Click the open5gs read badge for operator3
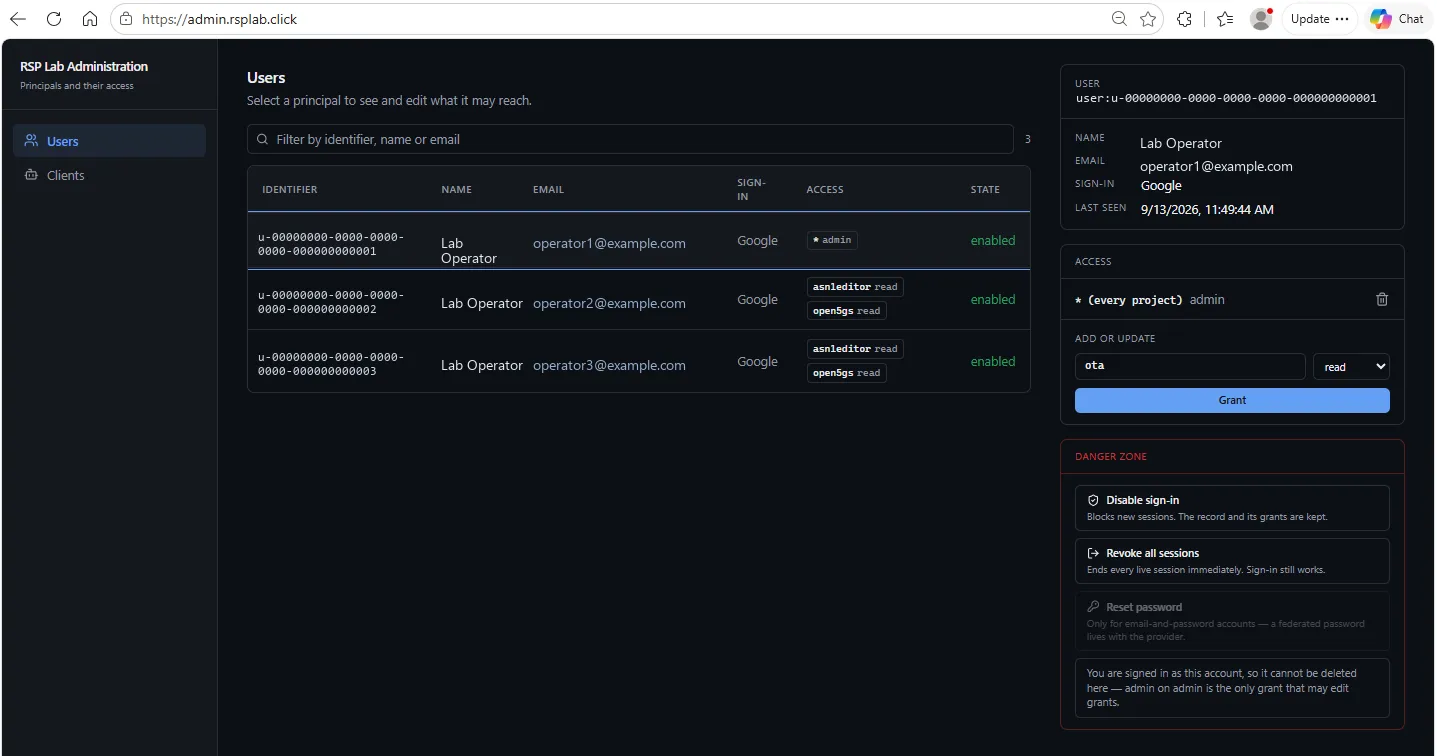 point(847,373)
